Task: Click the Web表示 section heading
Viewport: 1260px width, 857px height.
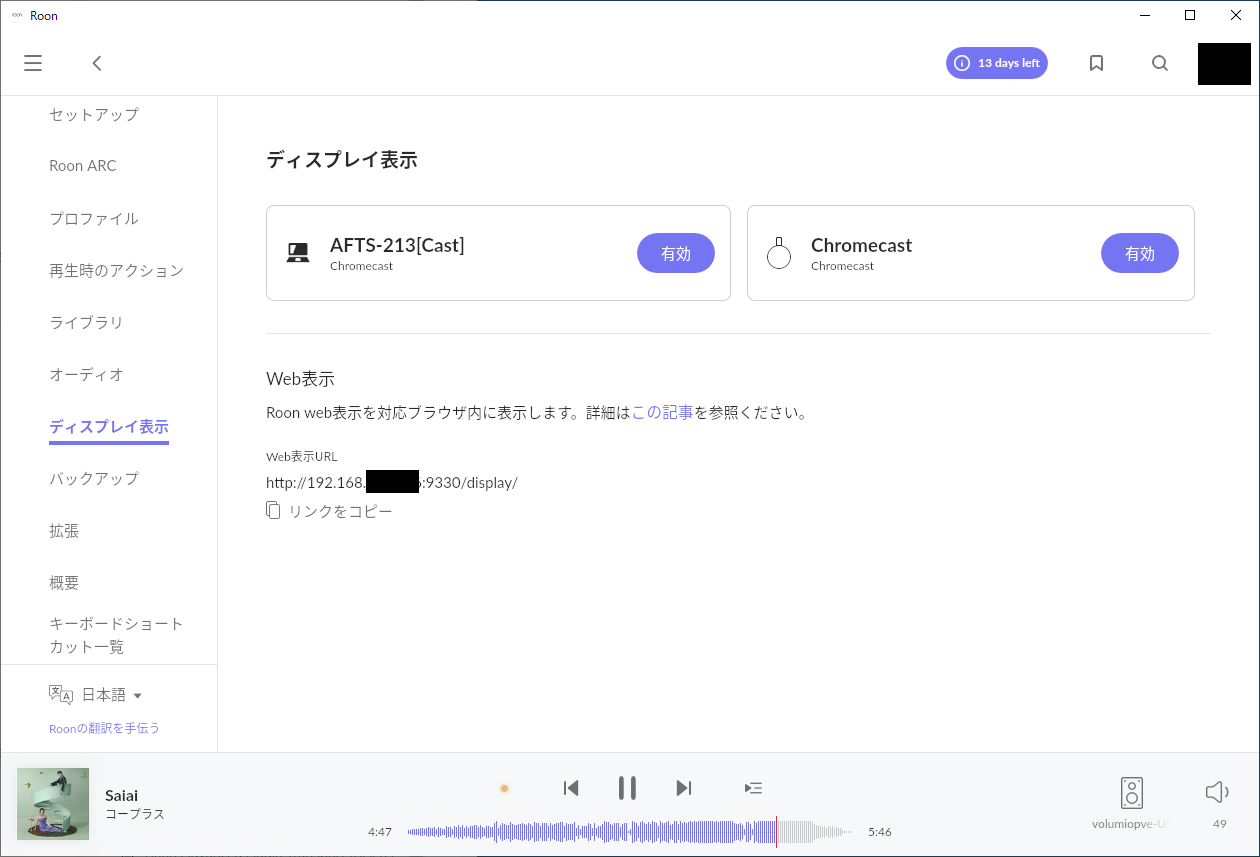Action: pyautogui.click(x=300, y=379)
